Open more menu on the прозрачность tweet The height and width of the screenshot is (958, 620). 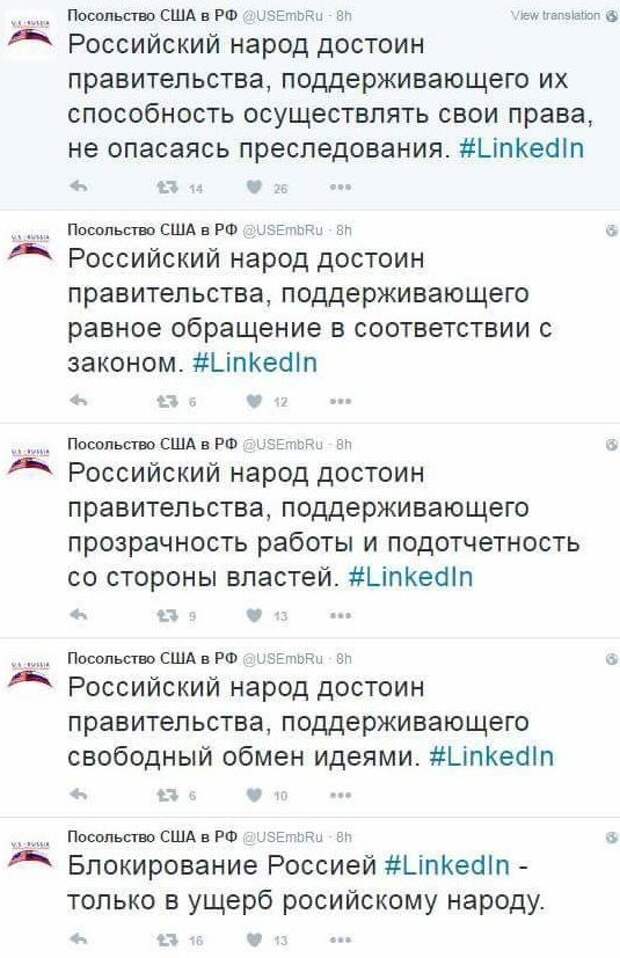click(x=340, y=615)
